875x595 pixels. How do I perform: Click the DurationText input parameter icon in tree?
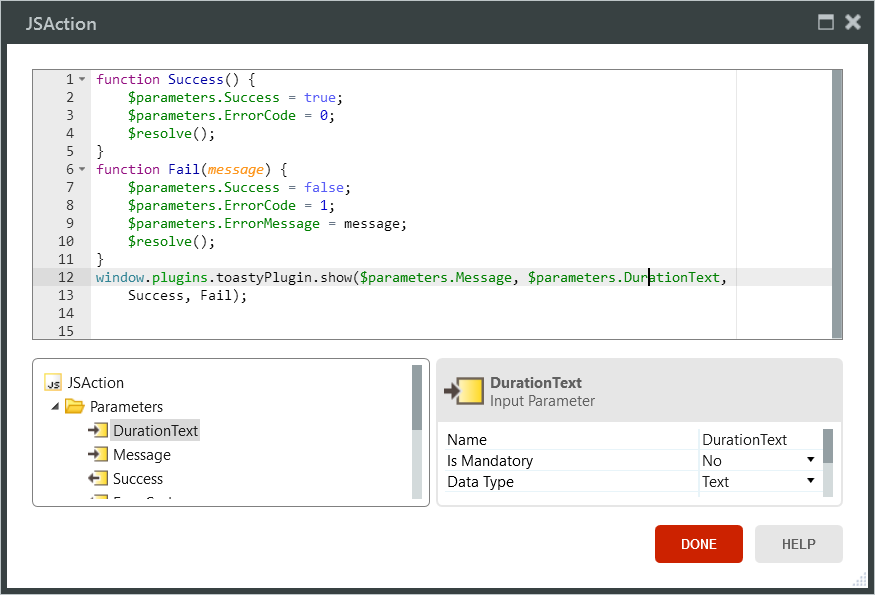click(x=97, y=431)
